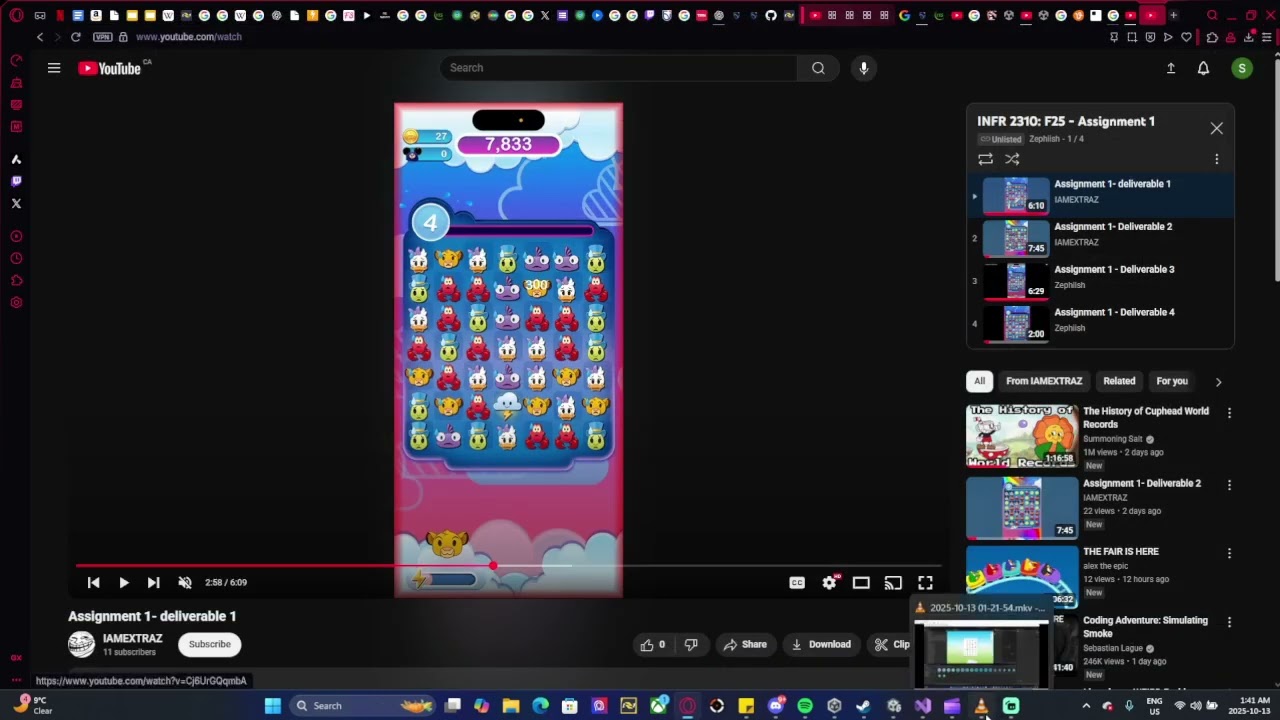Click the browser address bar URL
This screenshot has width=1280, height=720.
[188, 37]
